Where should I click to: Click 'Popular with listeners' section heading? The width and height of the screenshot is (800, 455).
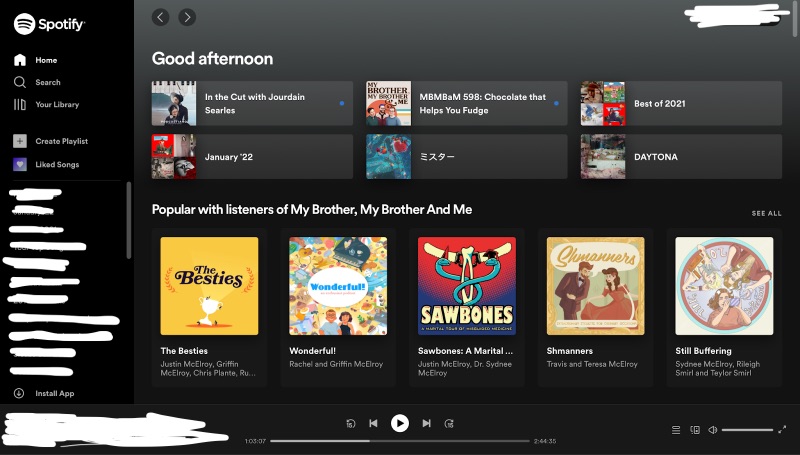tap(312, 210)
